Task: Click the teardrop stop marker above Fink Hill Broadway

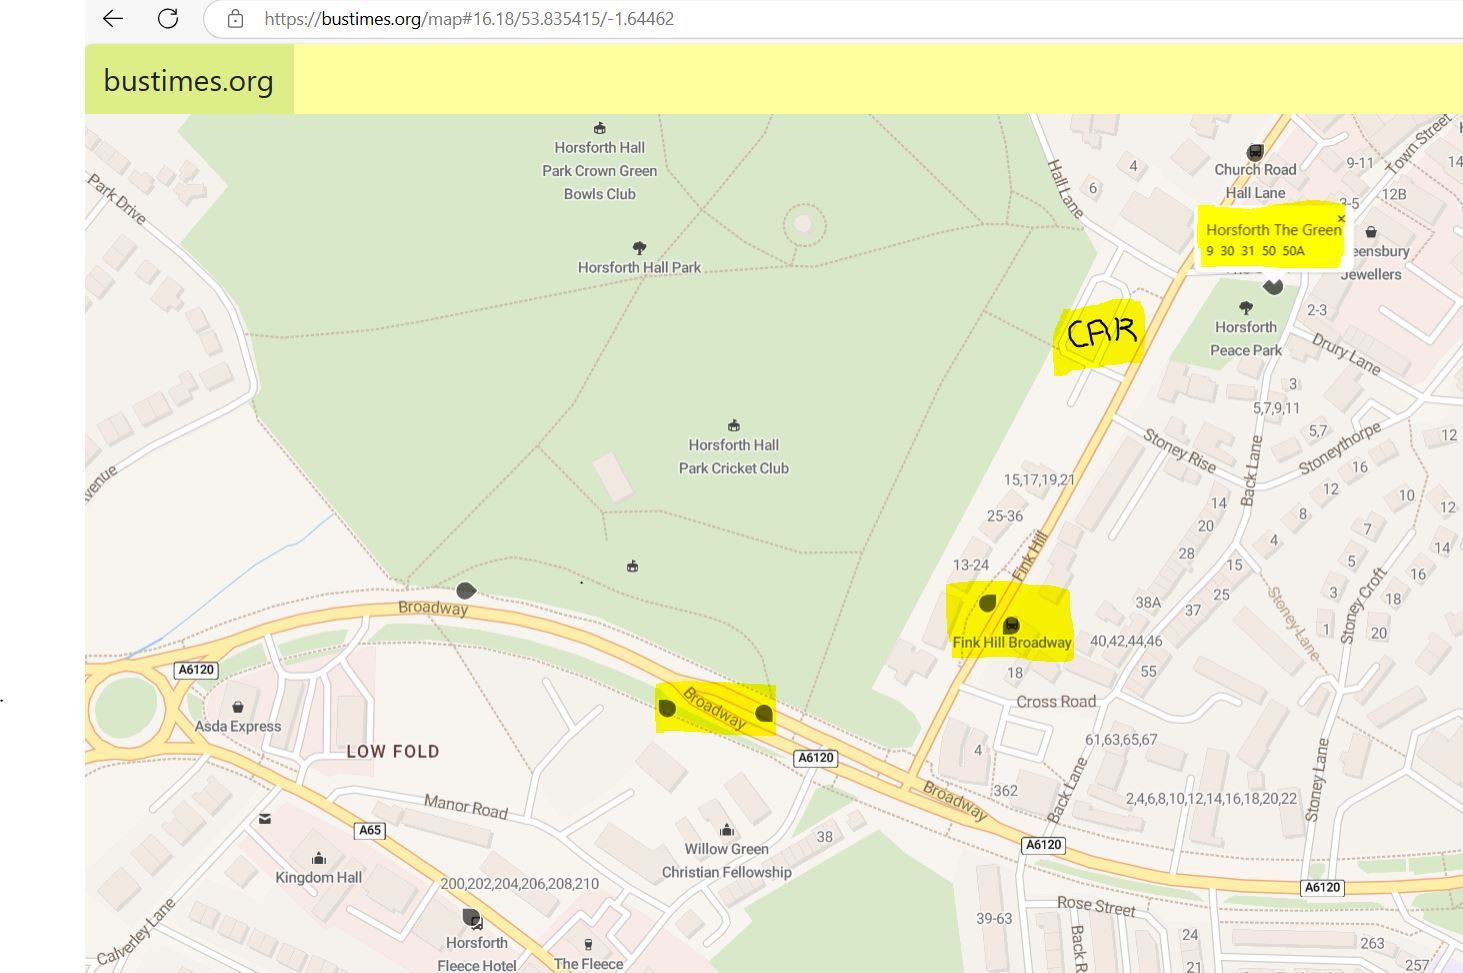Action: (x=987, y=603)
